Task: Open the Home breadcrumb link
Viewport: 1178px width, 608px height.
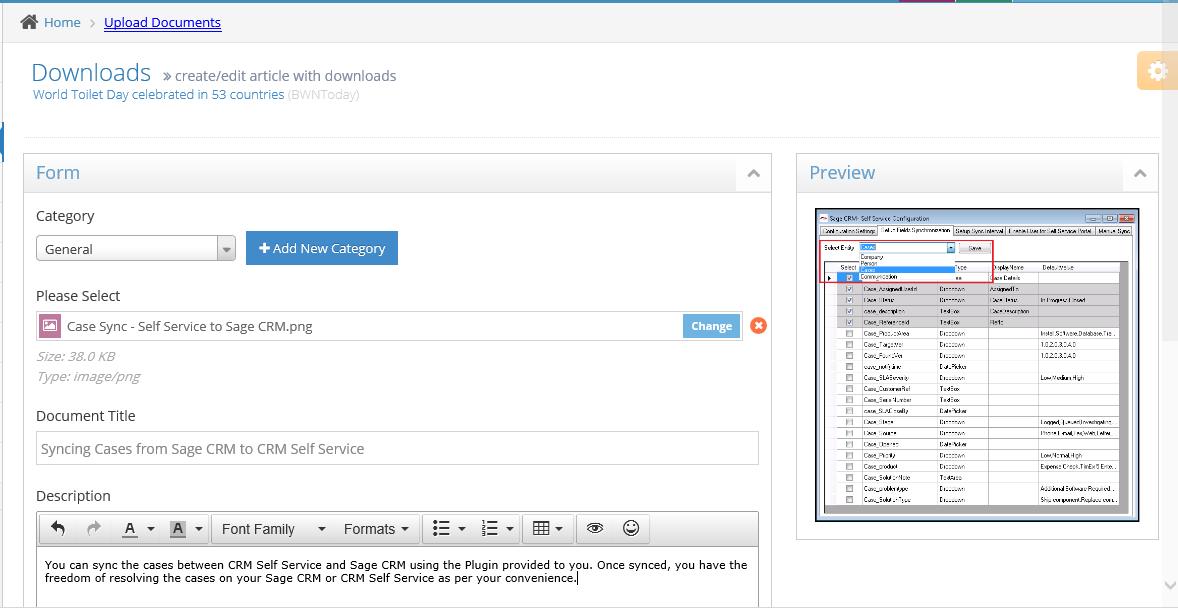Action: coord(62,23)
